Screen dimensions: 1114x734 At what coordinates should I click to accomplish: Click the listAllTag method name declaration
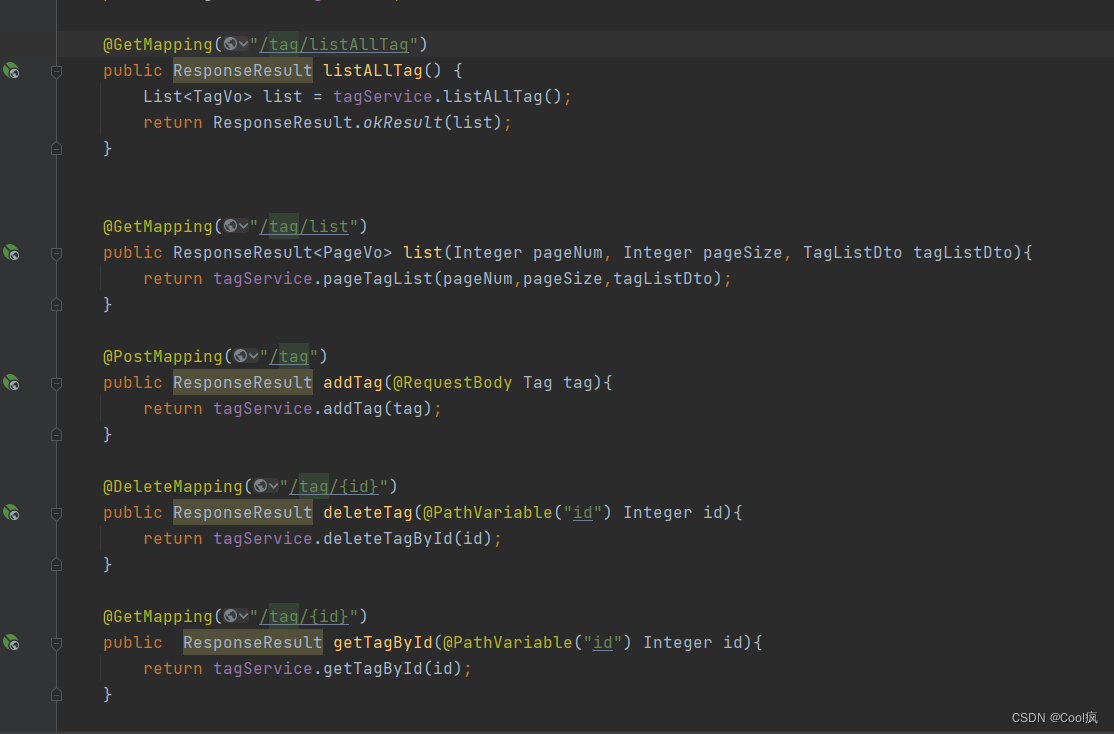click(373, 70)
